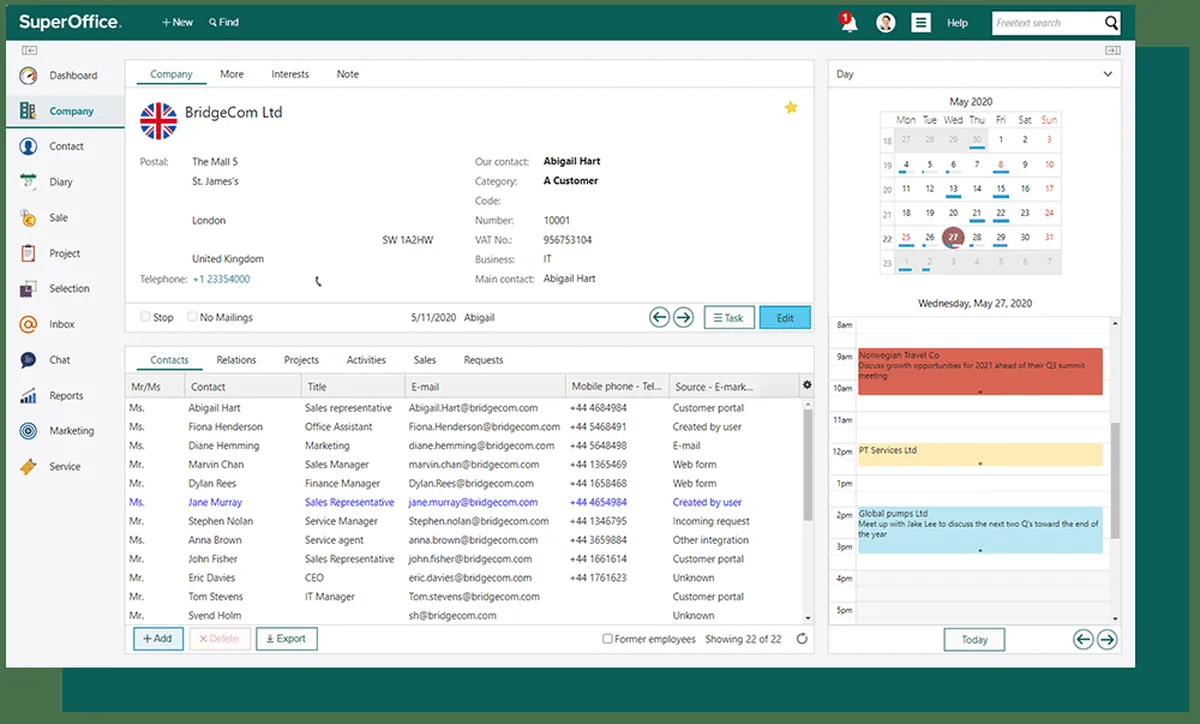Open the New menu in top bar
The width and height of the screenshot is (1200, 724).
point(177,22)
